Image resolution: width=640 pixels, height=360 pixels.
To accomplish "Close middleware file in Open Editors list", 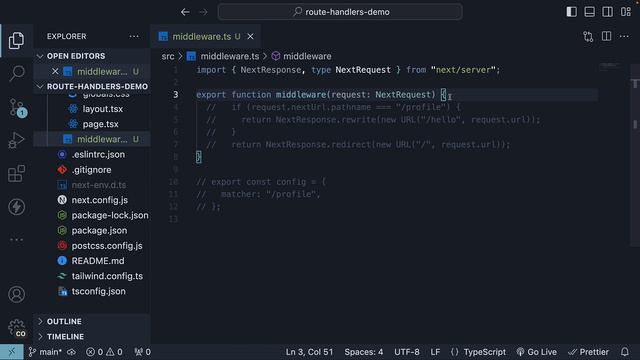I will coord(56,71).
